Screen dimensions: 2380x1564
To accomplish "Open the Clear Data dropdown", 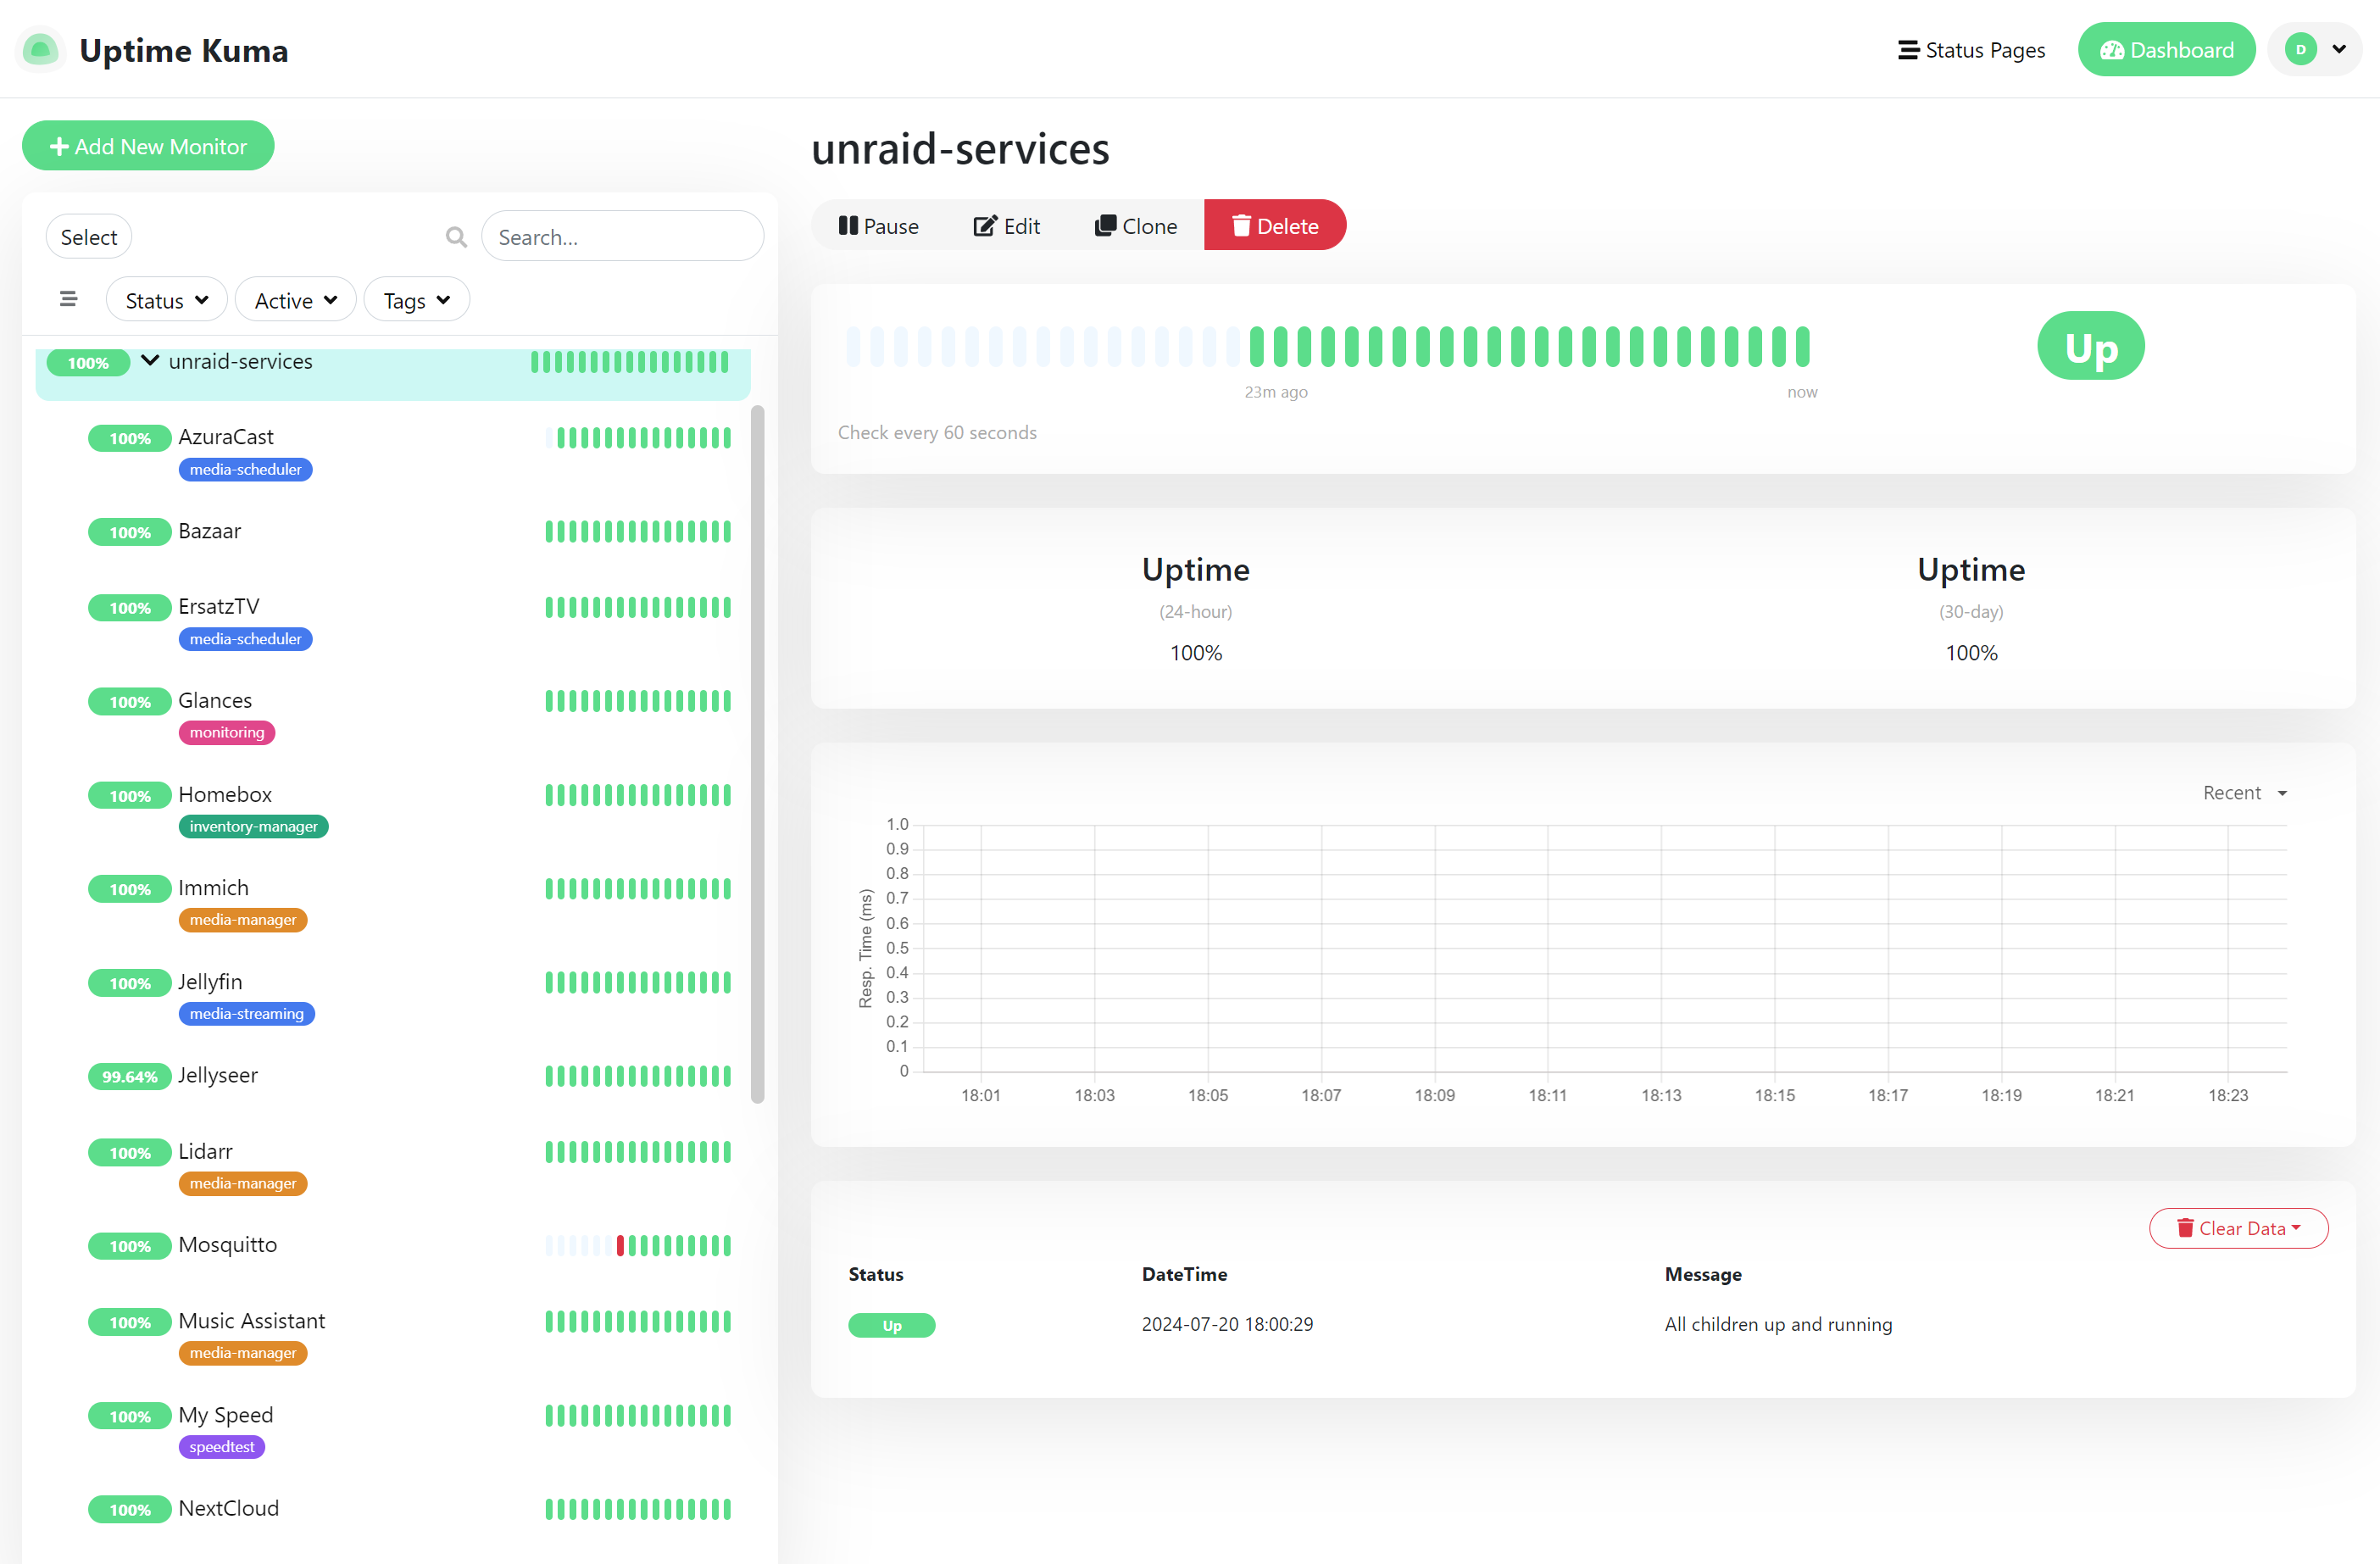I will click(2239, 1228).
